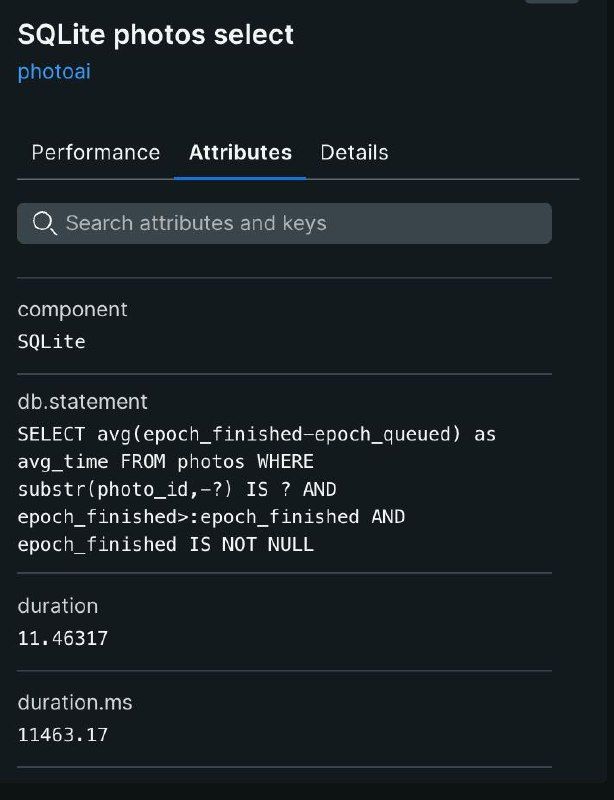
Task: Select the SQLite component value
Action: 52,341
